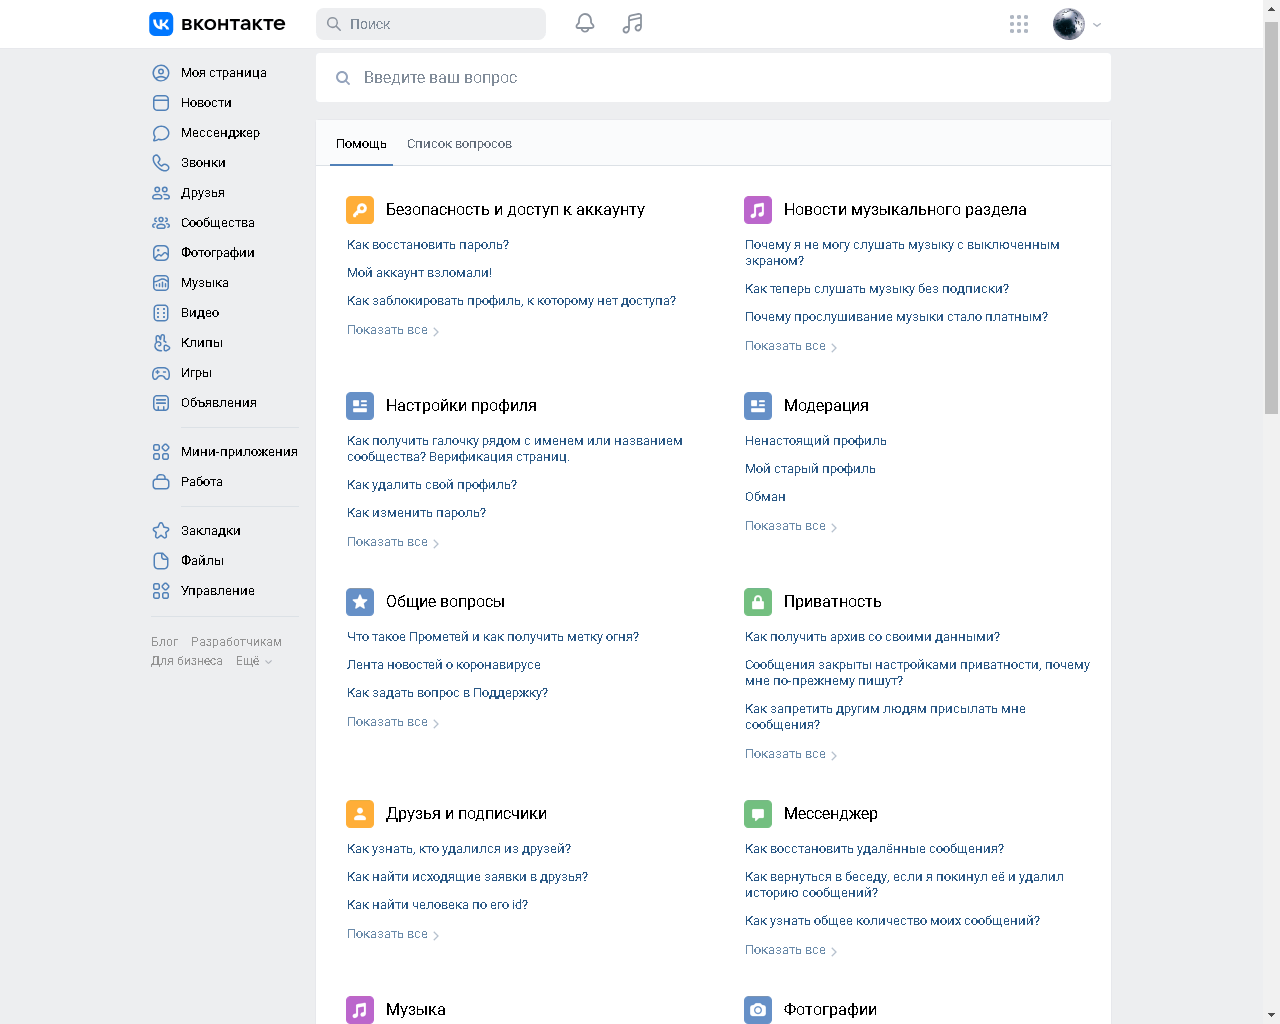The image size is (1280, 1024).
Task: Open the services grid icon
Action: tap(1018, 24)
